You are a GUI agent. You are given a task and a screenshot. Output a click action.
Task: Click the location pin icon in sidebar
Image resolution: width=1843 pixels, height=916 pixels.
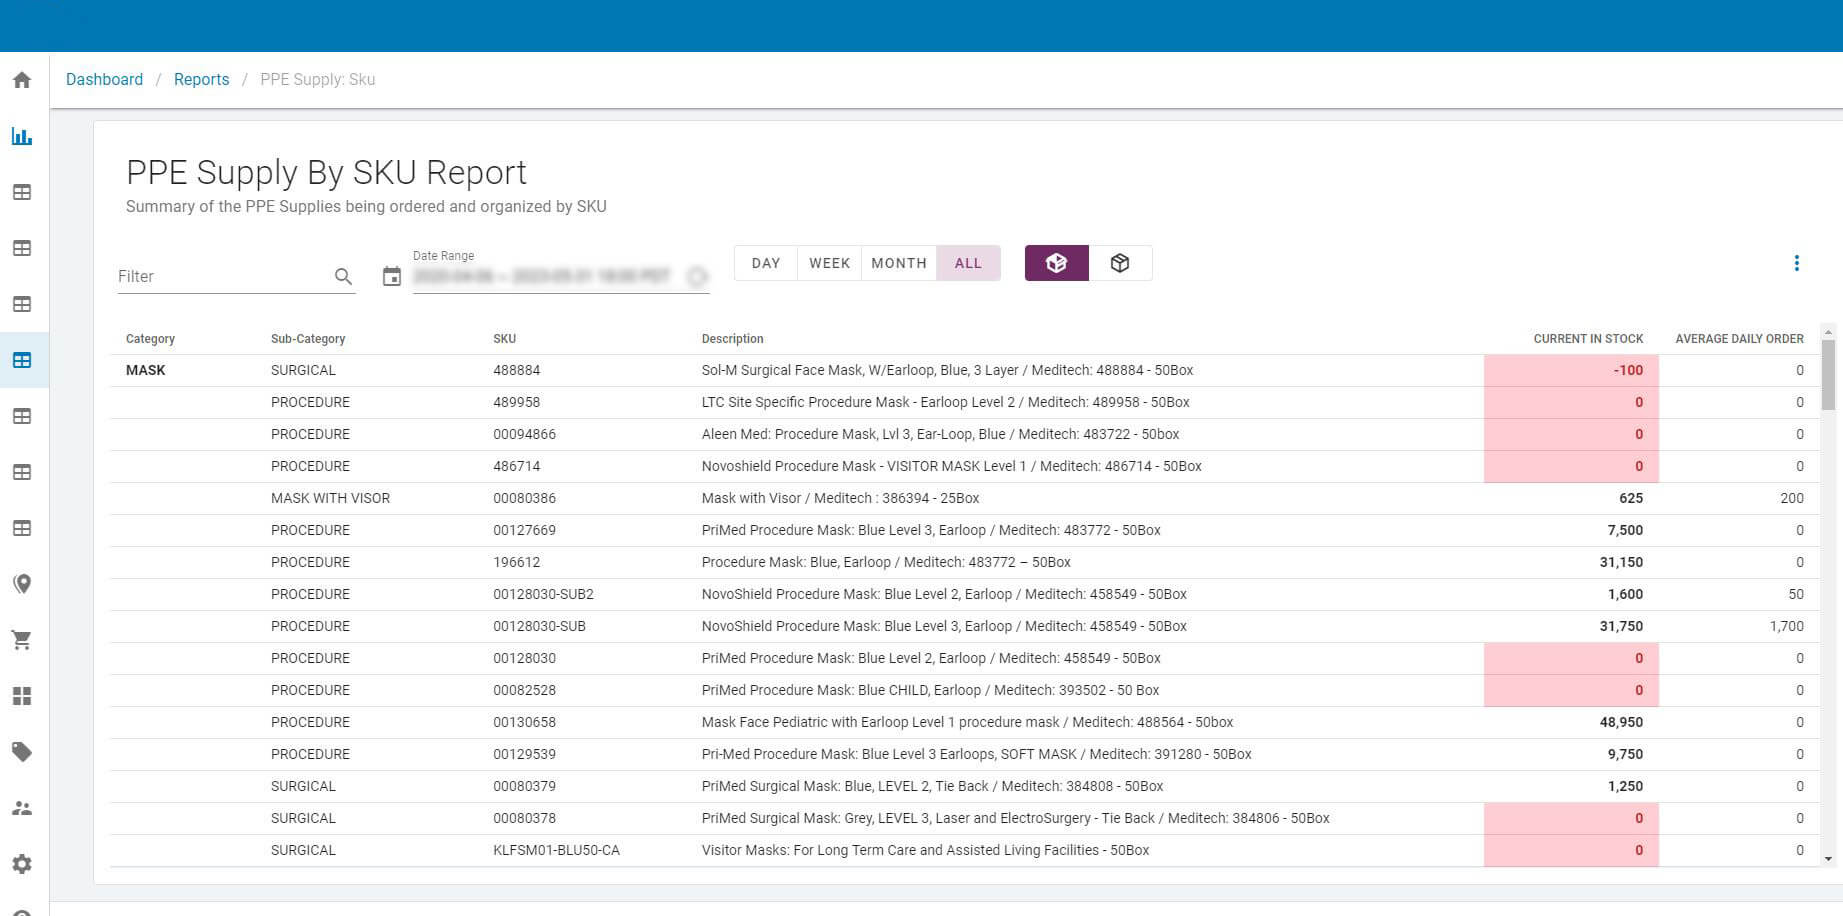click(x=22, y=584)
